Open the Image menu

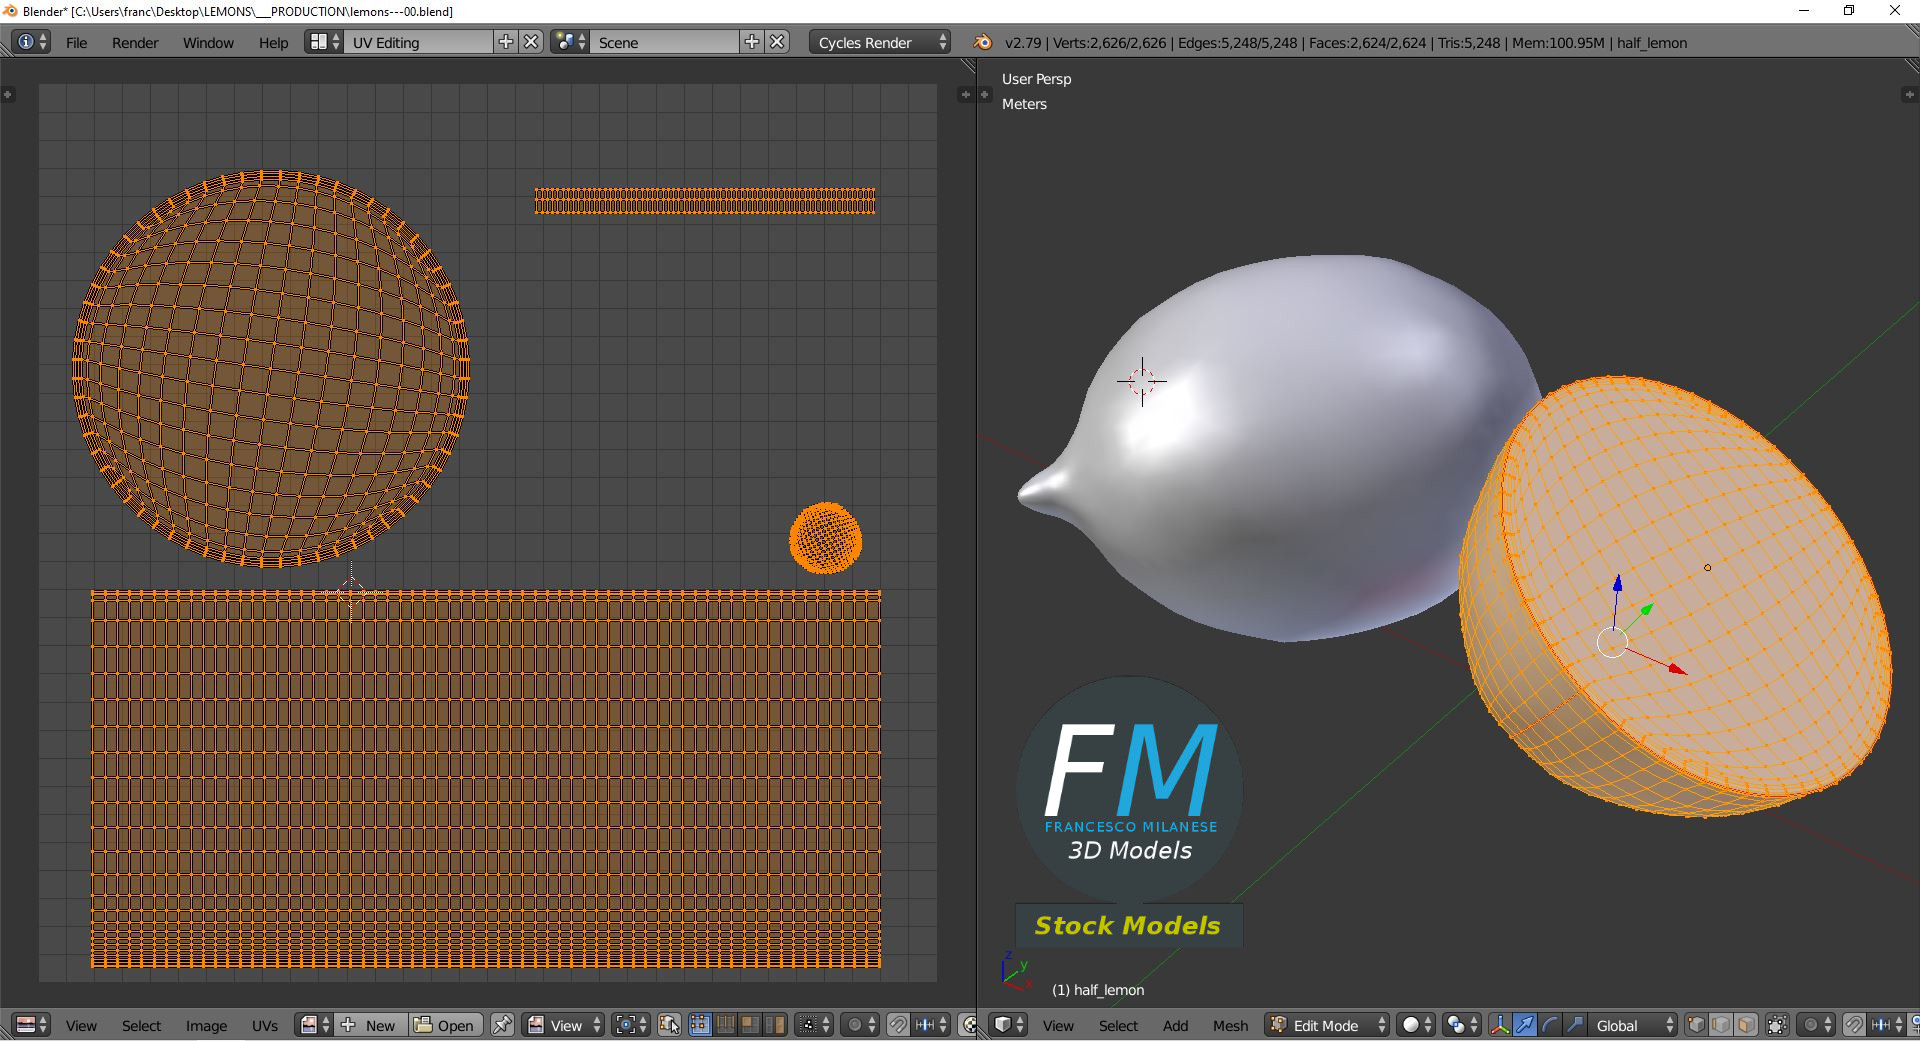click(x=206, y=1026)
